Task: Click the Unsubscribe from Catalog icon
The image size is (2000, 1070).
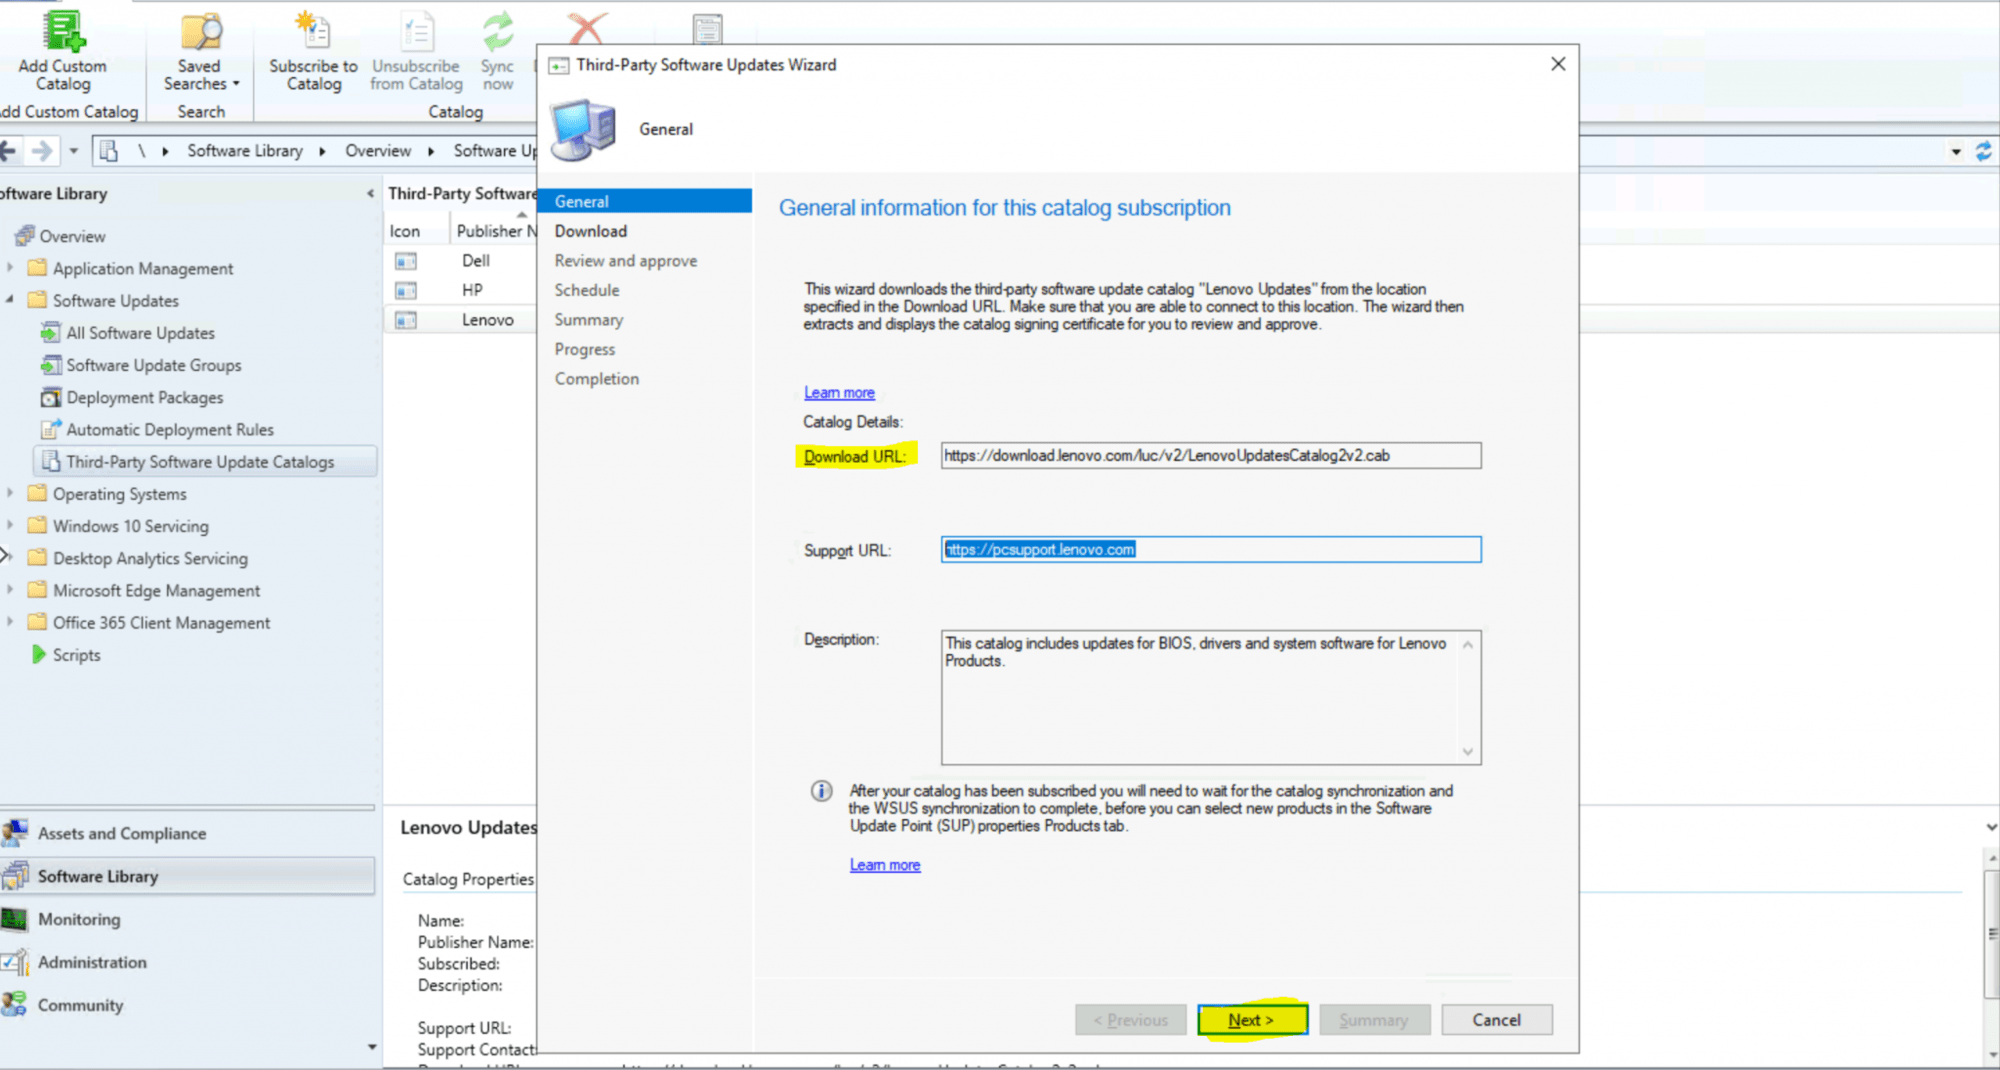Action: click(415, 30)
